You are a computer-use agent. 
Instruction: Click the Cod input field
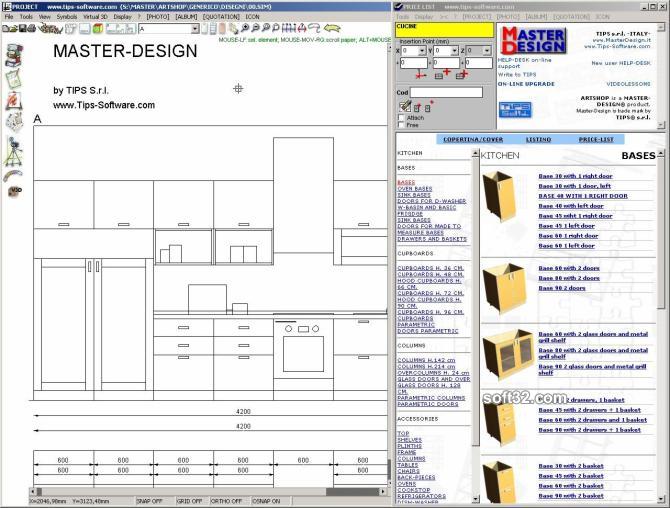coord(446,92)
